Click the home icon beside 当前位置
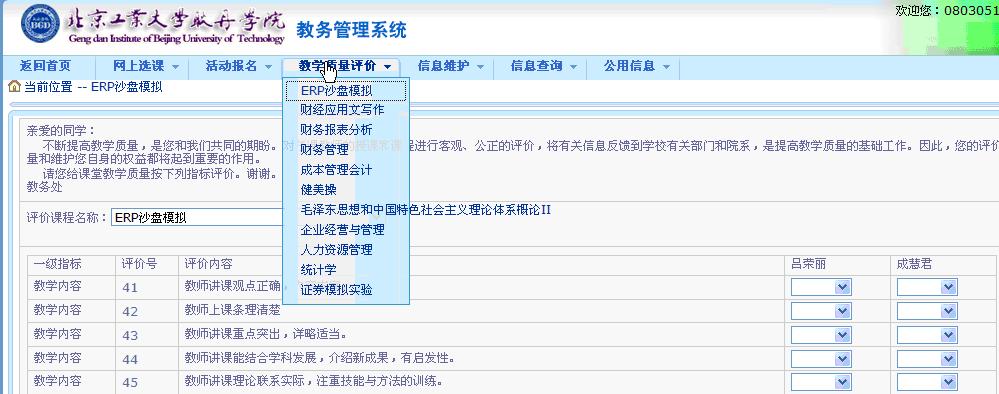The width and height of the screenshot is (999, 394). pyautogui.click(x=14, y=87)
